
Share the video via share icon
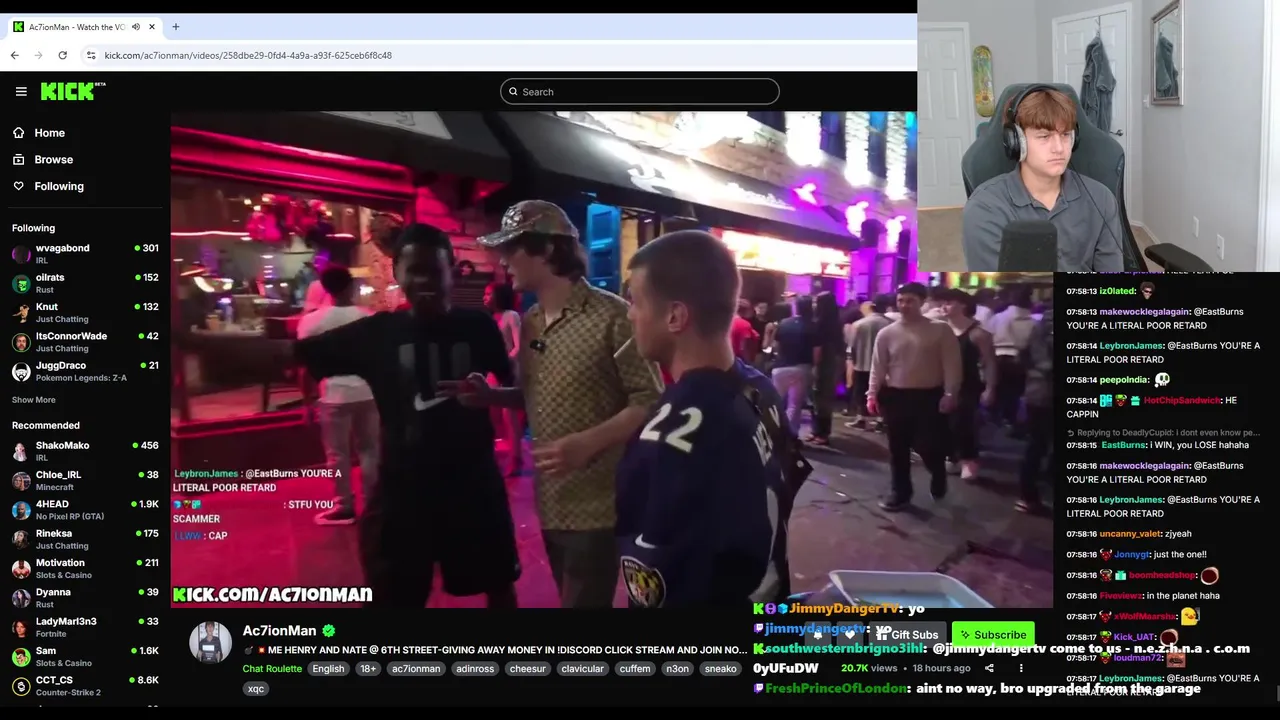pos(989,668)
